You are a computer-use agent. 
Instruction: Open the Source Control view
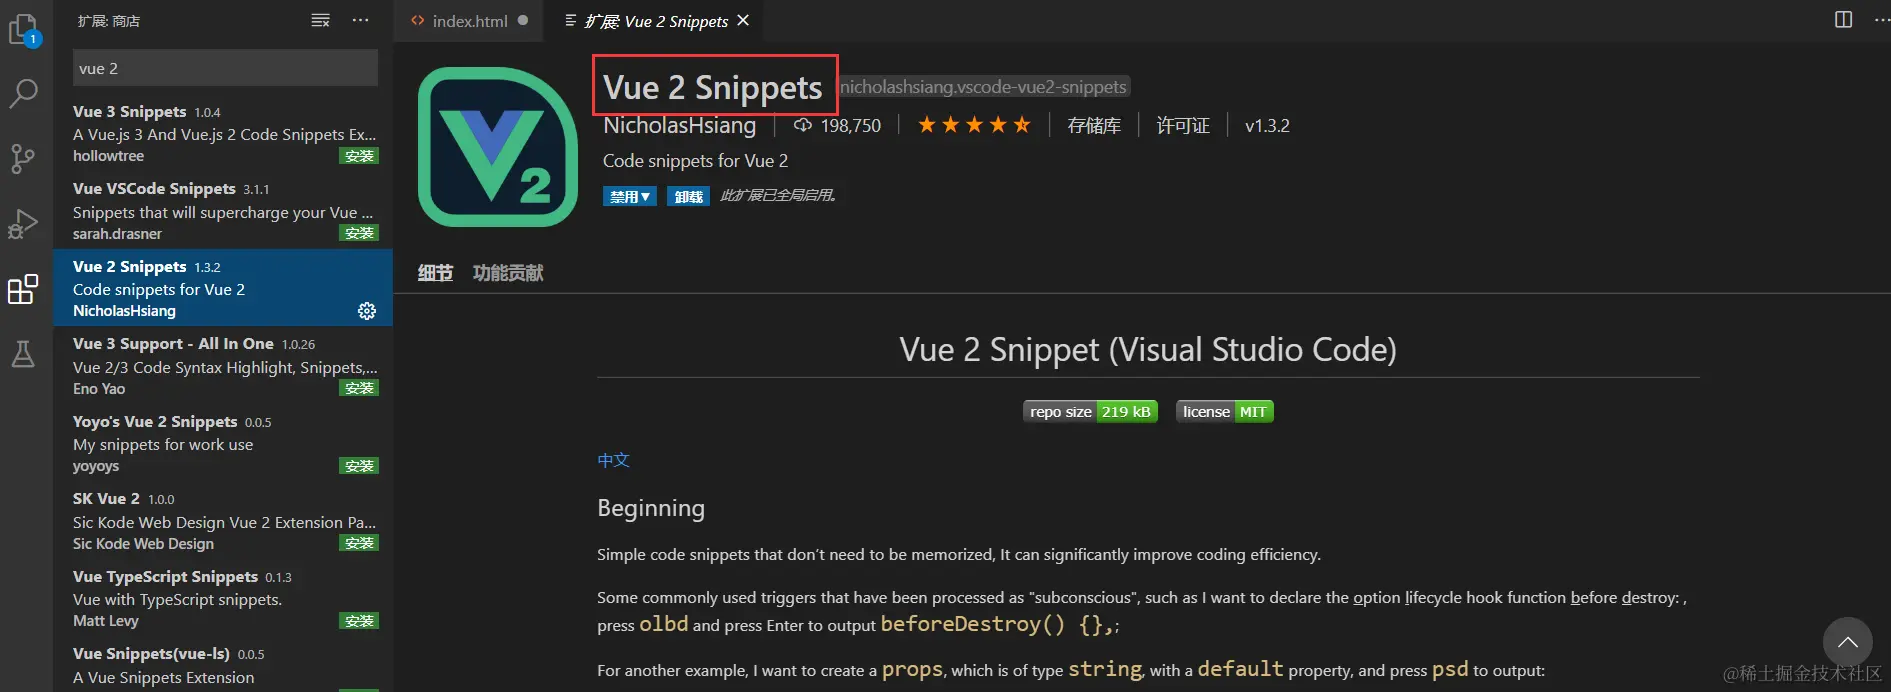[23, 158]
